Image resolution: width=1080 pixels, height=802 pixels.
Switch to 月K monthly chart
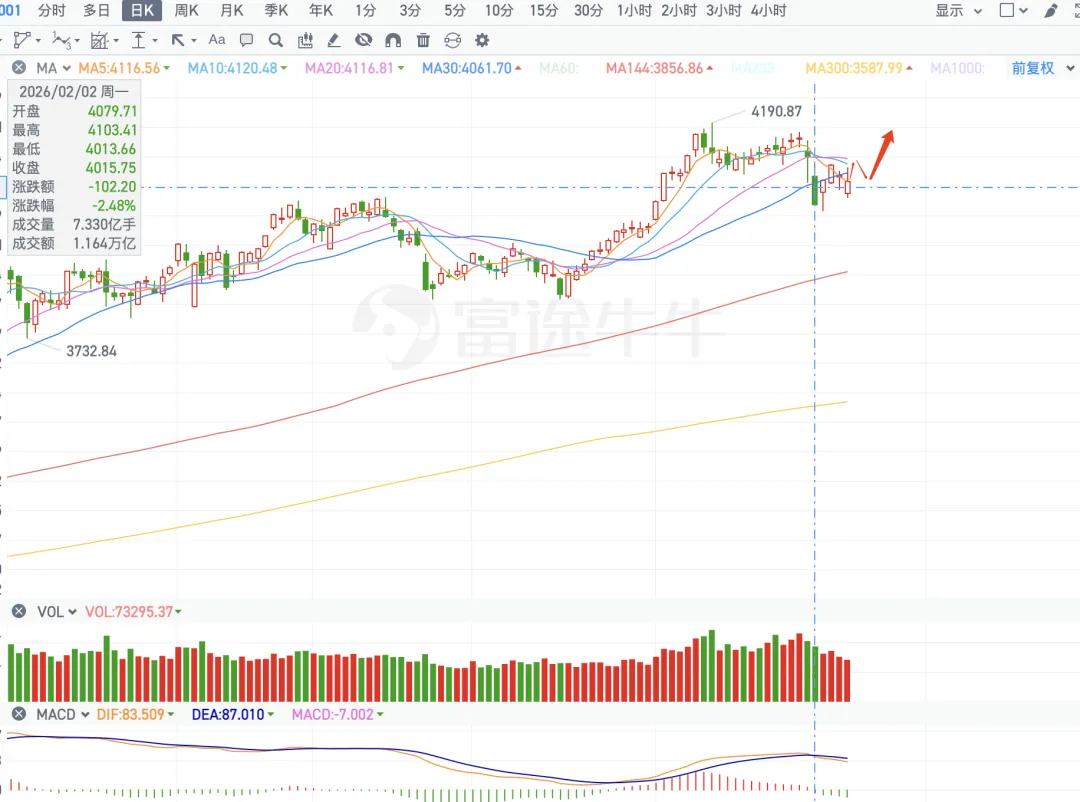(231, 10)
